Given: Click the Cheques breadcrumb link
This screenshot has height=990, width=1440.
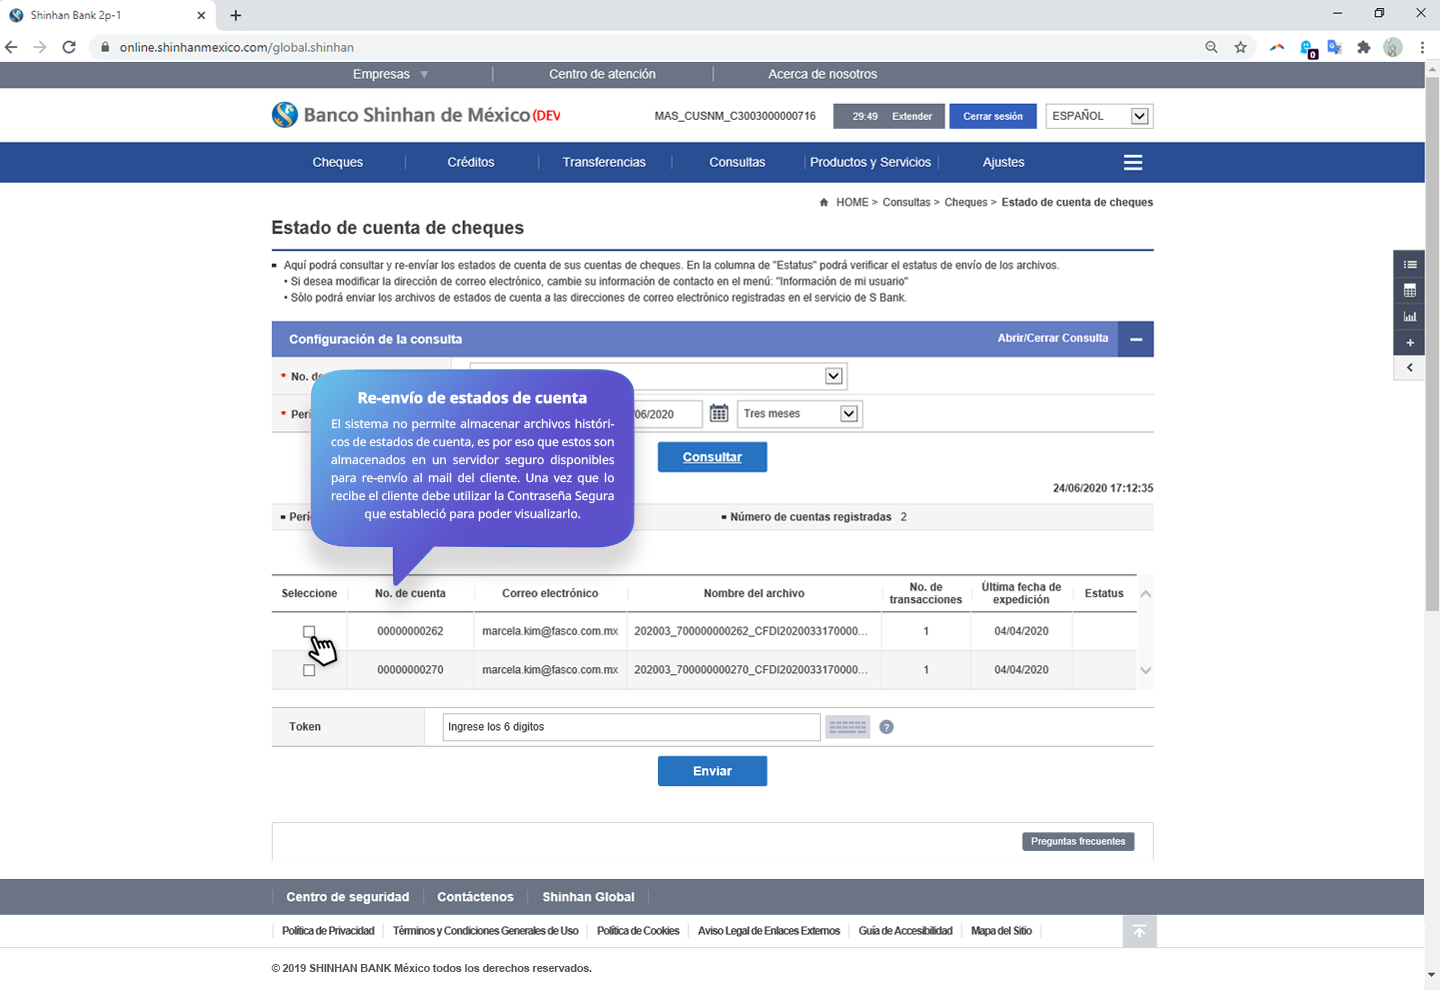Looking at the screenshot, I should (966, 202).
